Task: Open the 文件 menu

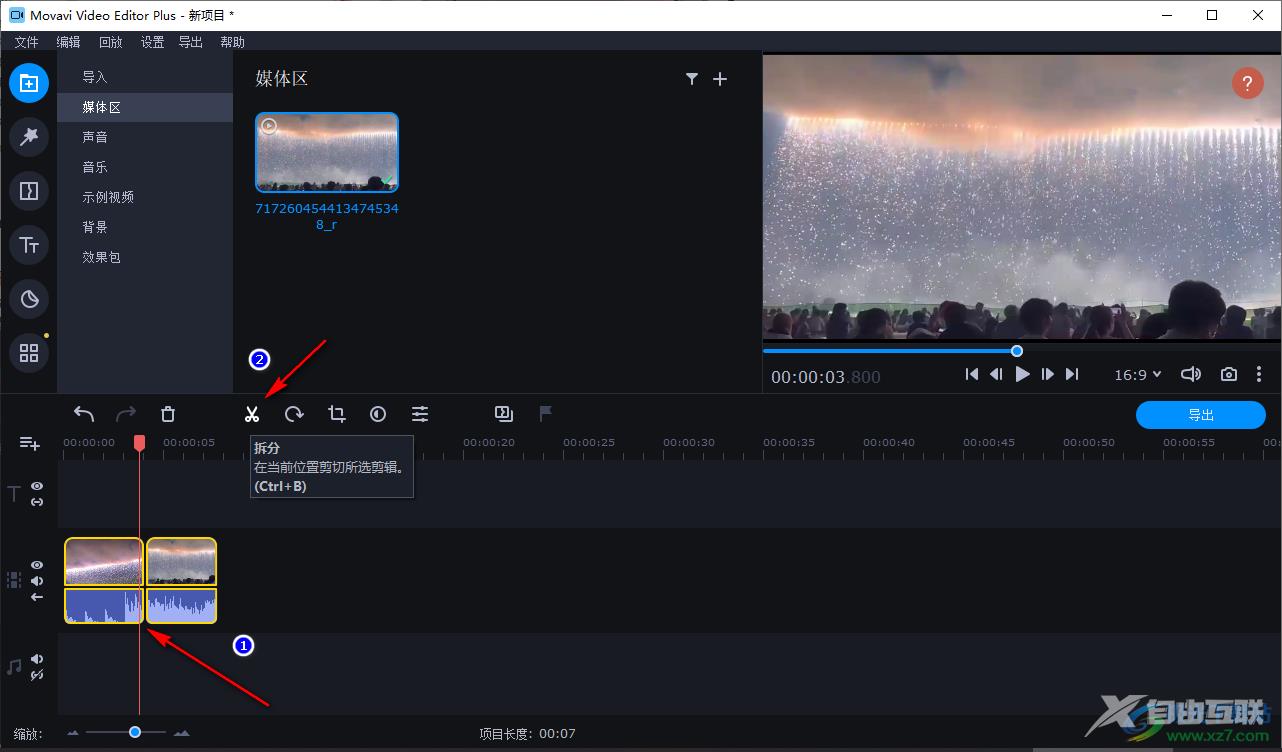Action: [x=26, y=42]
